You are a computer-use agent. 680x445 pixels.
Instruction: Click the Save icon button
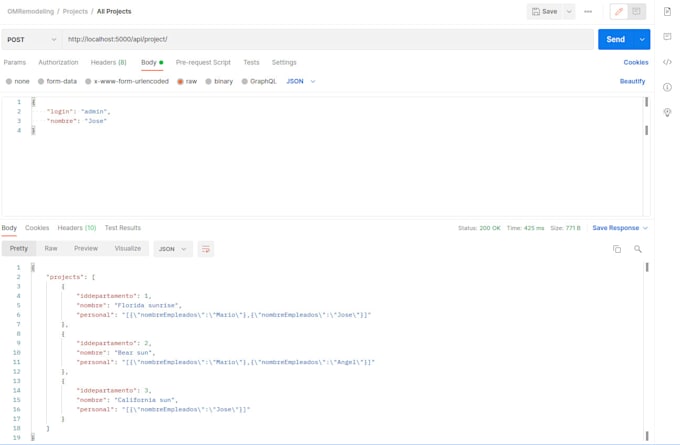545,12
